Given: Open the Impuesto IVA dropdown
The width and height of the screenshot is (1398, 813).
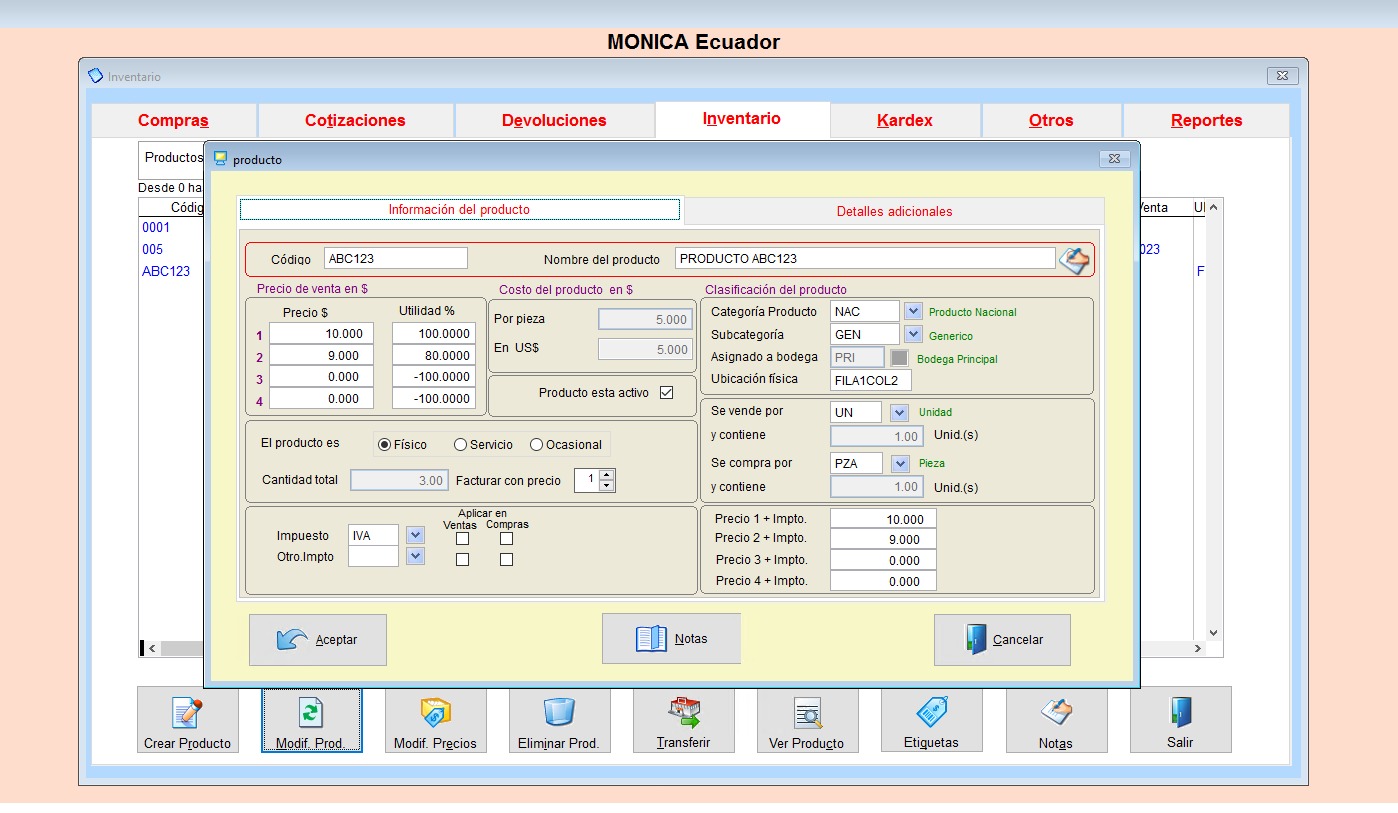Looking at the screenshot, I should click(414, 535).
